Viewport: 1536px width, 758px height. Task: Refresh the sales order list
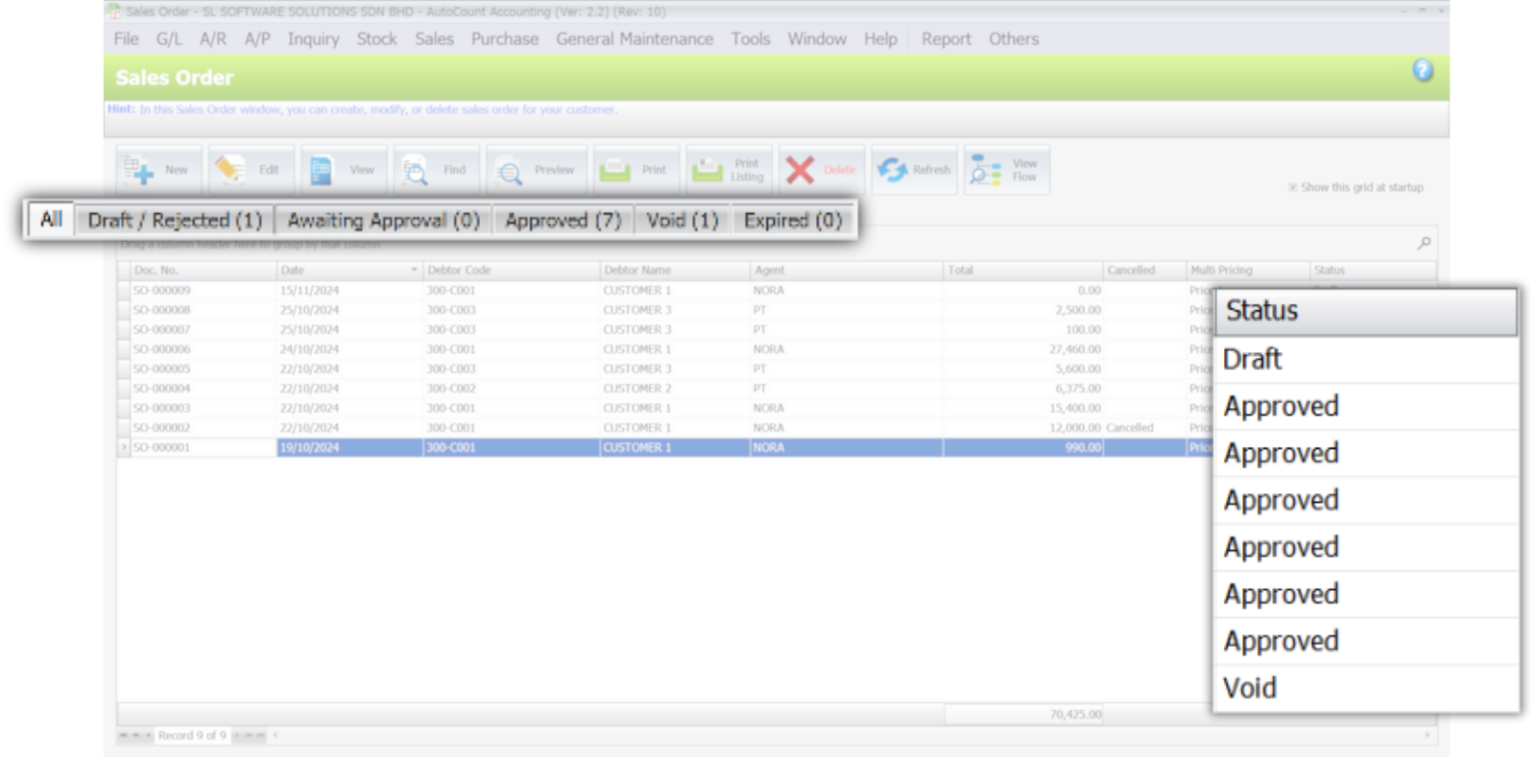tap(914, 170)
